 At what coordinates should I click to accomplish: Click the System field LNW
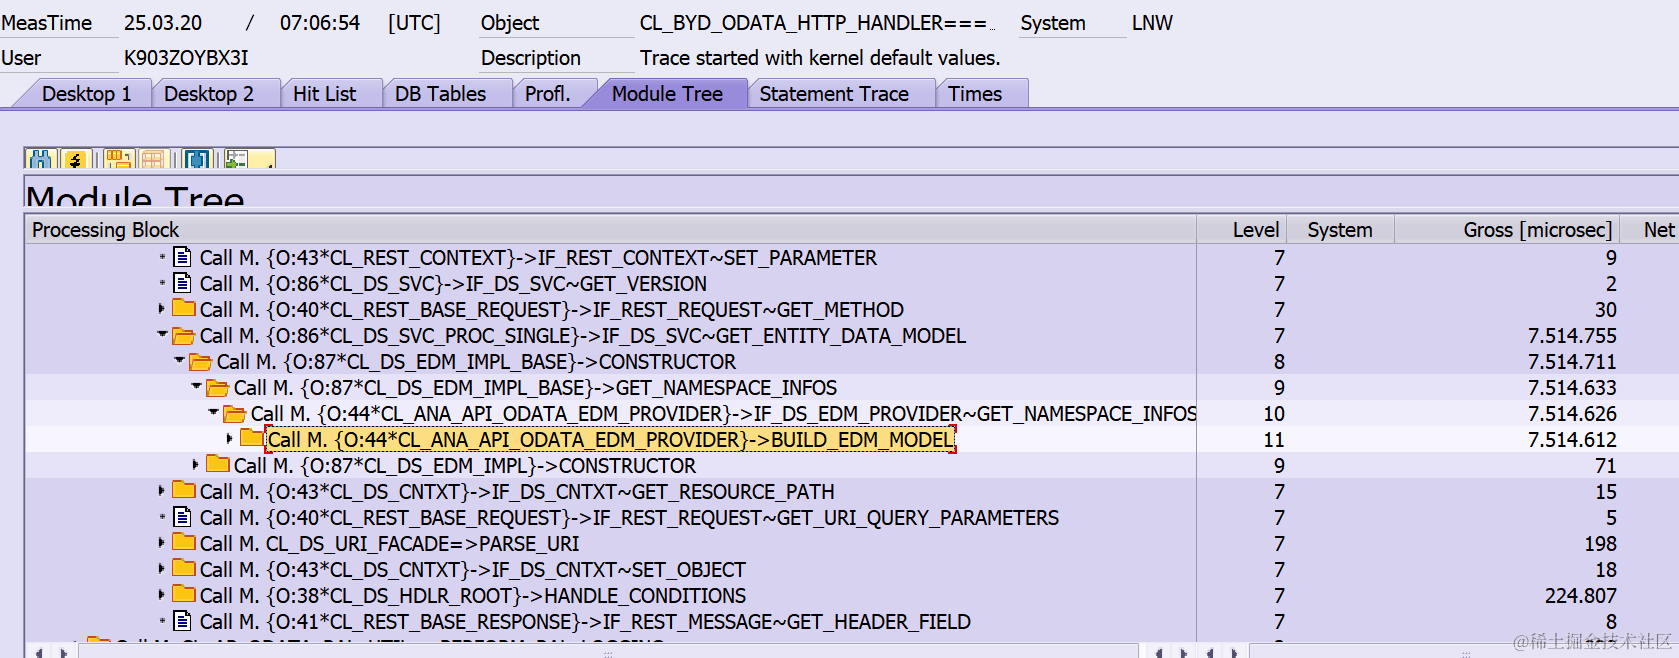click(x=1152, y=23)
